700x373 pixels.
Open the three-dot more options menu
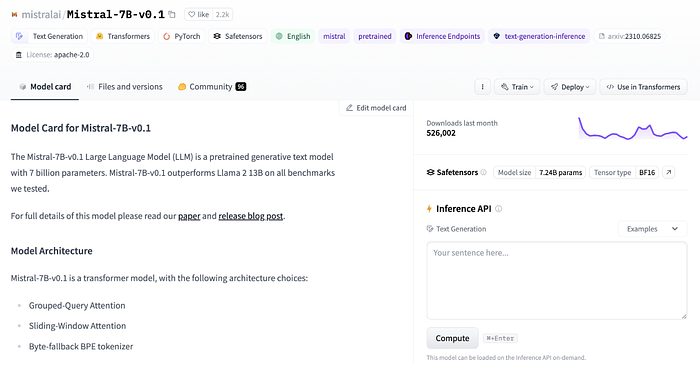(x=482, y=87)
